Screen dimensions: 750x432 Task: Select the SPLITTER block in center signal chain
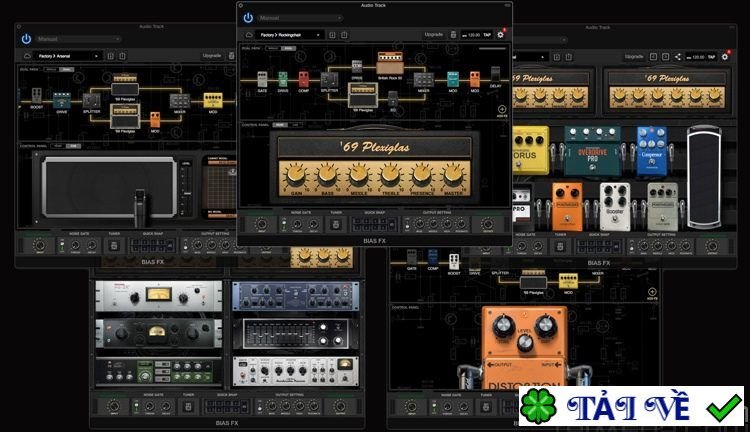tap(329, 79)
